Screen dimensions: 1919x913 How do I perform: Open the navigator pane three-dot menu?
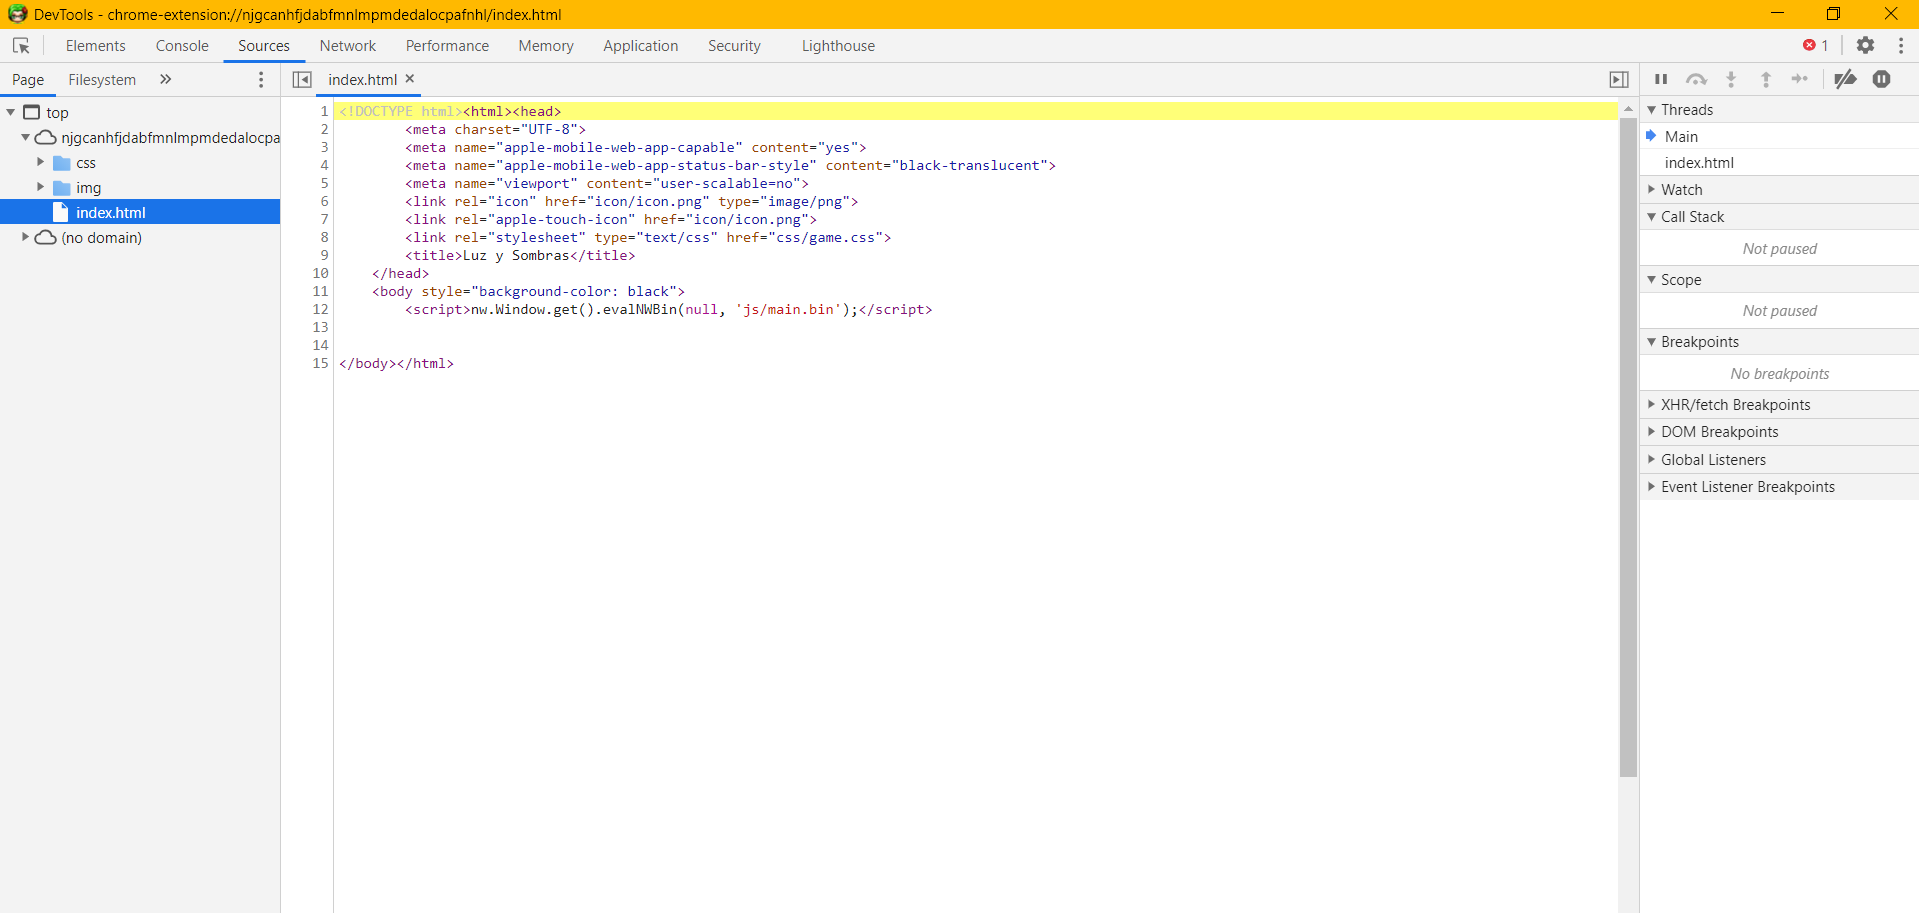tap(261, 80)
